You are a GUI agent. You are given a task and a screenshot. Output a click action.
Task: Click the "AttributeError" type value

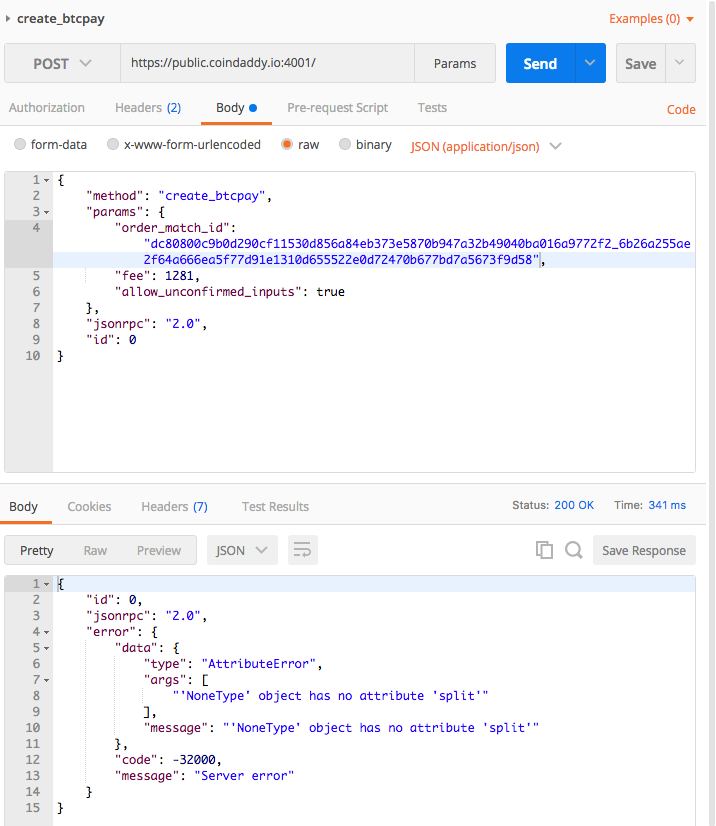pos(258,664)
